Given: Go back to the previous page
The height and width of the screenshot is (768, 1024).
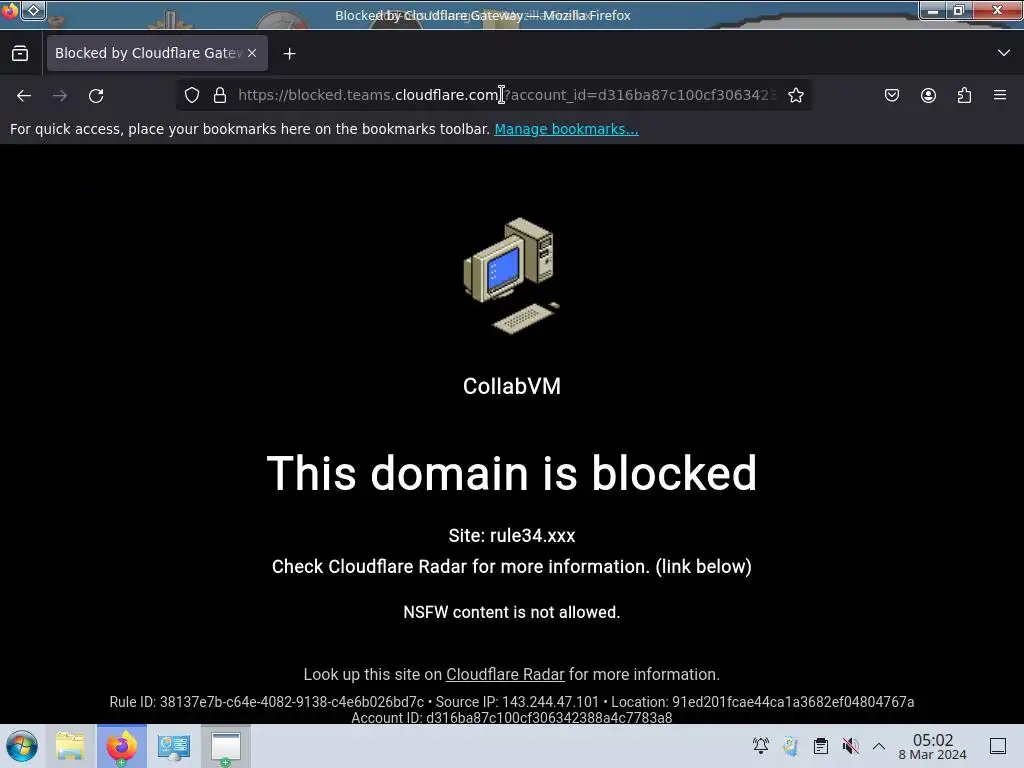Looking at the screenshot, I should pyautogui.click(x=24, y=95).
